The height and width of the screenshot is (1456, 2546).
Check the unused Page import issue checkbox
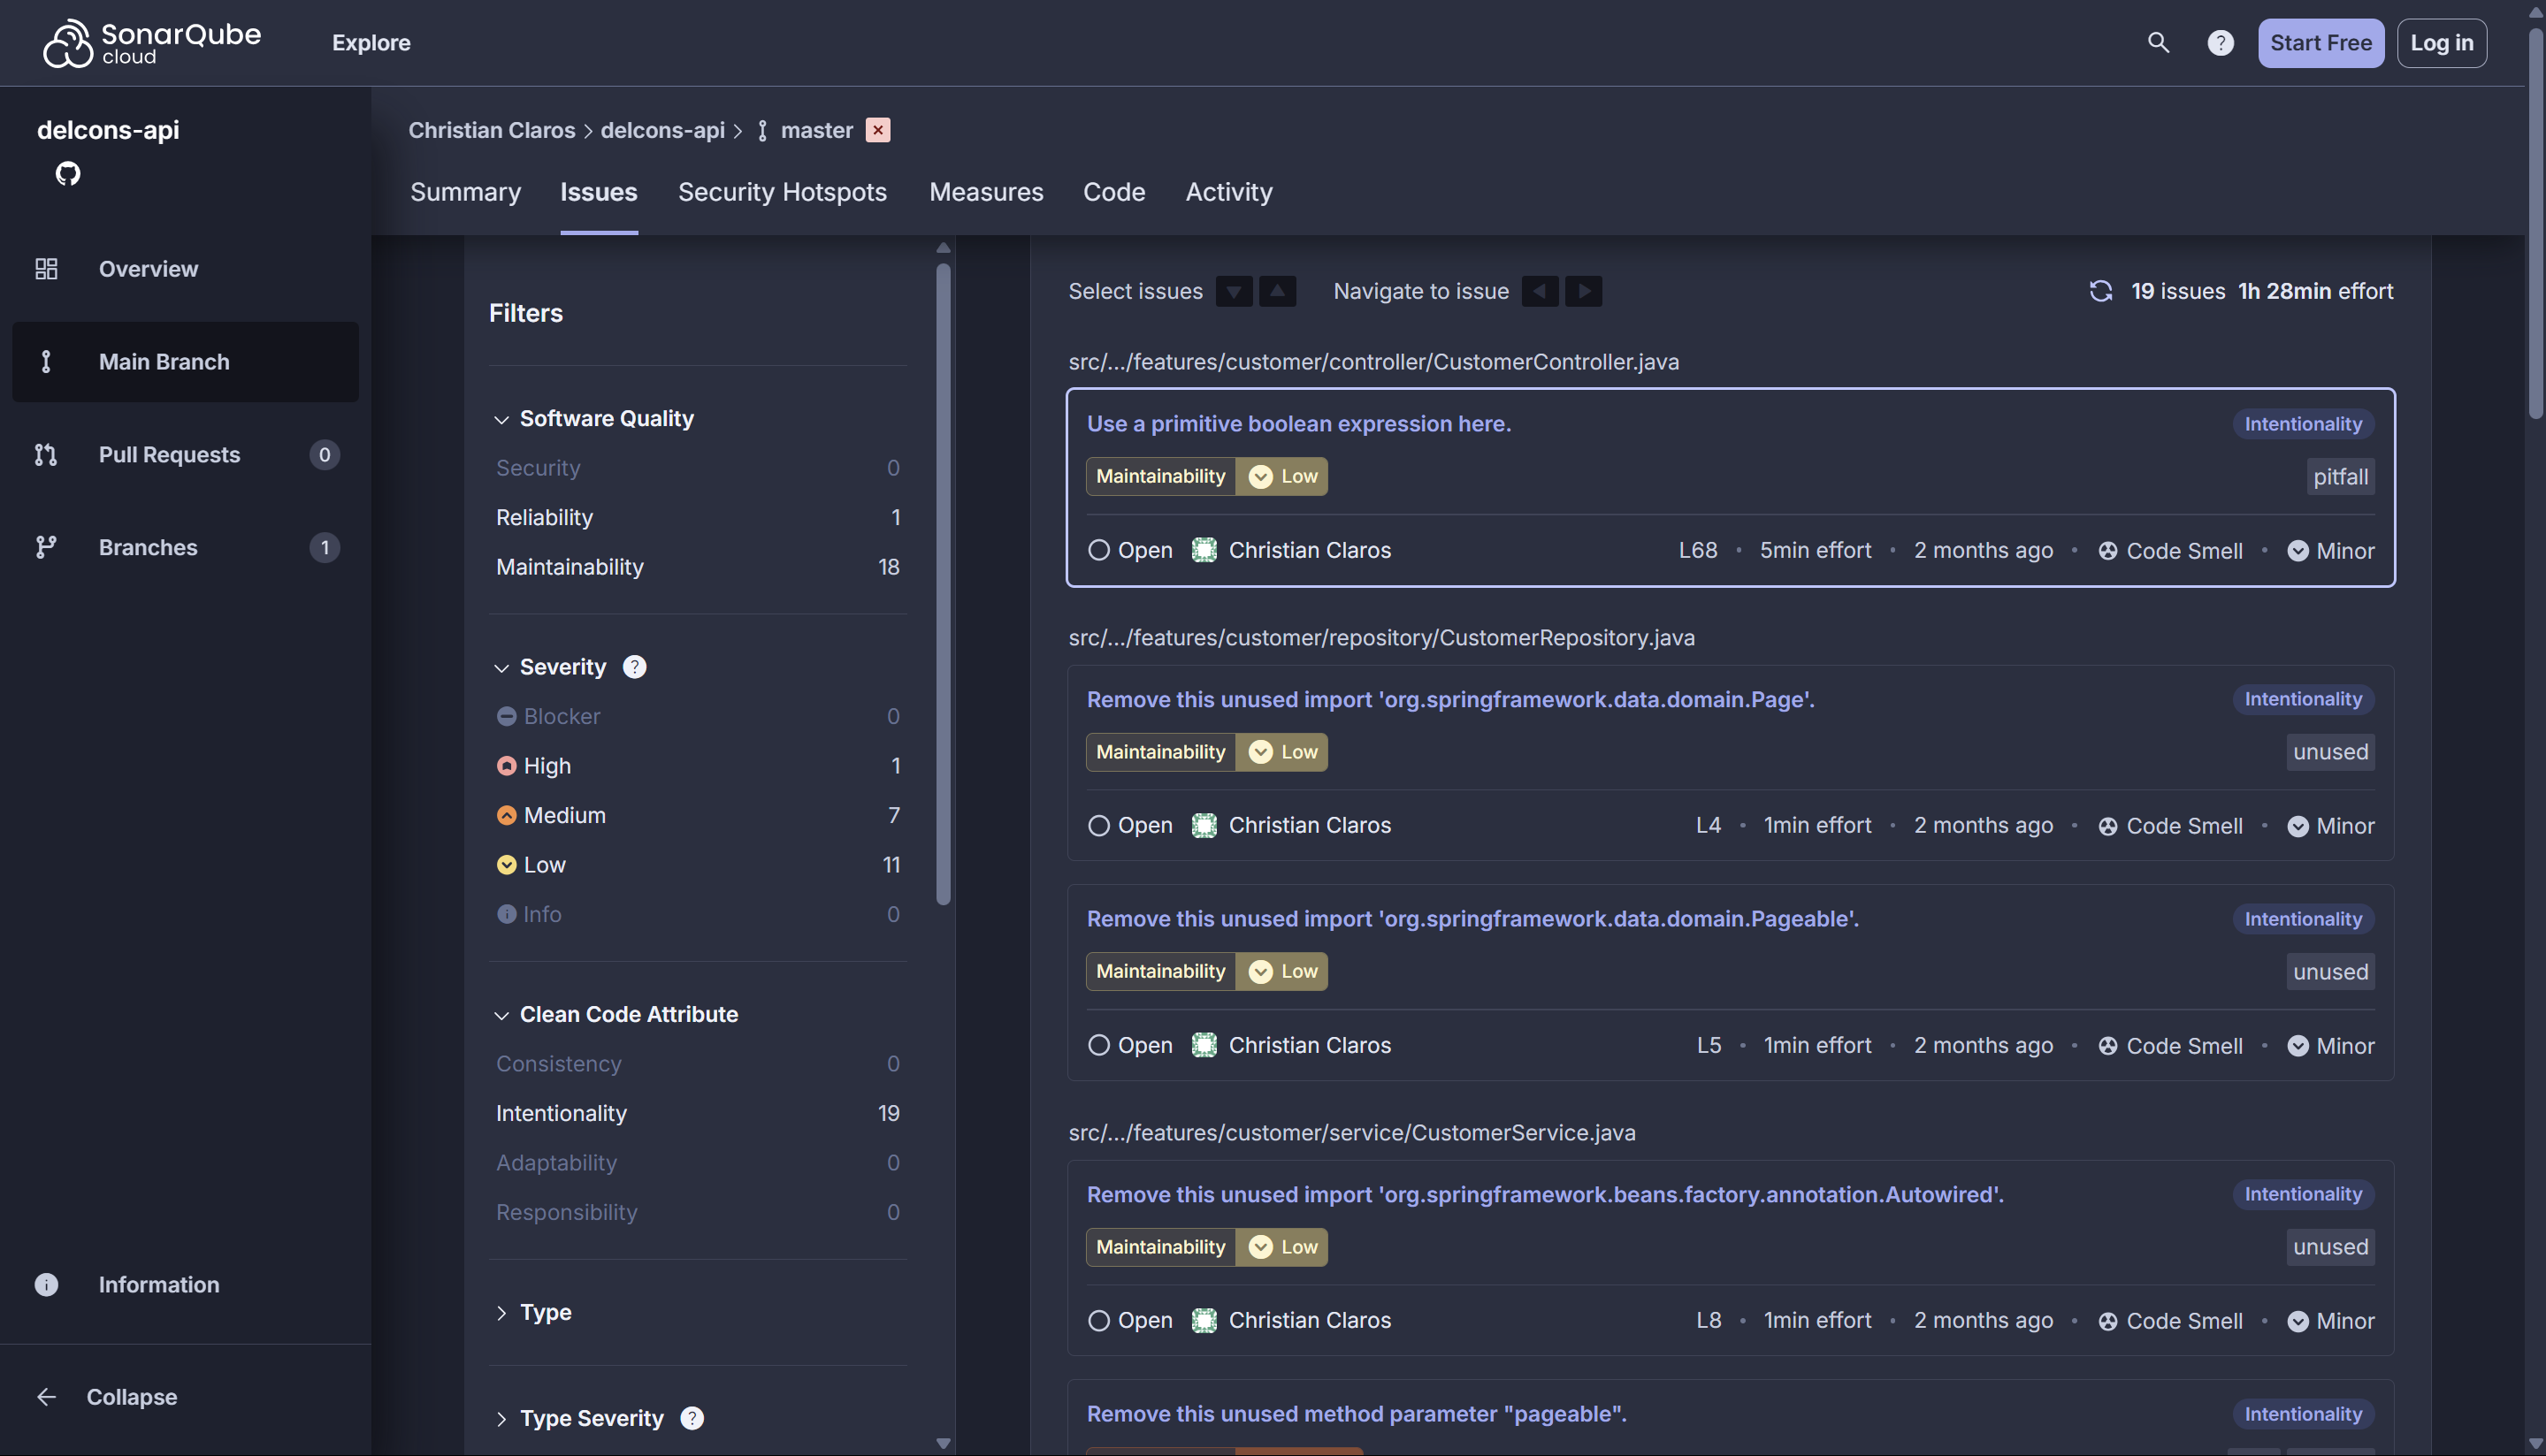click(1099, 825)
